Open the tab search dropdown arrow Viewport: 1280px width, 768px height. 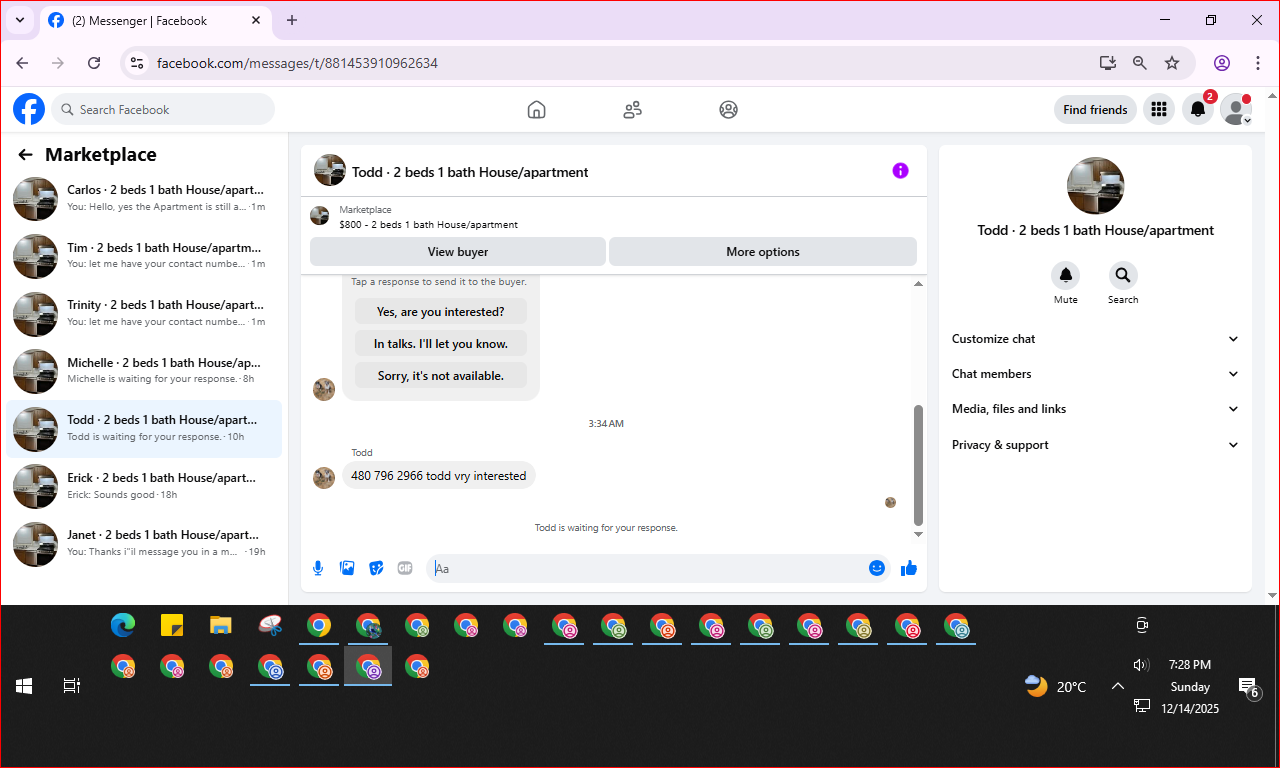tap(19, 20)
